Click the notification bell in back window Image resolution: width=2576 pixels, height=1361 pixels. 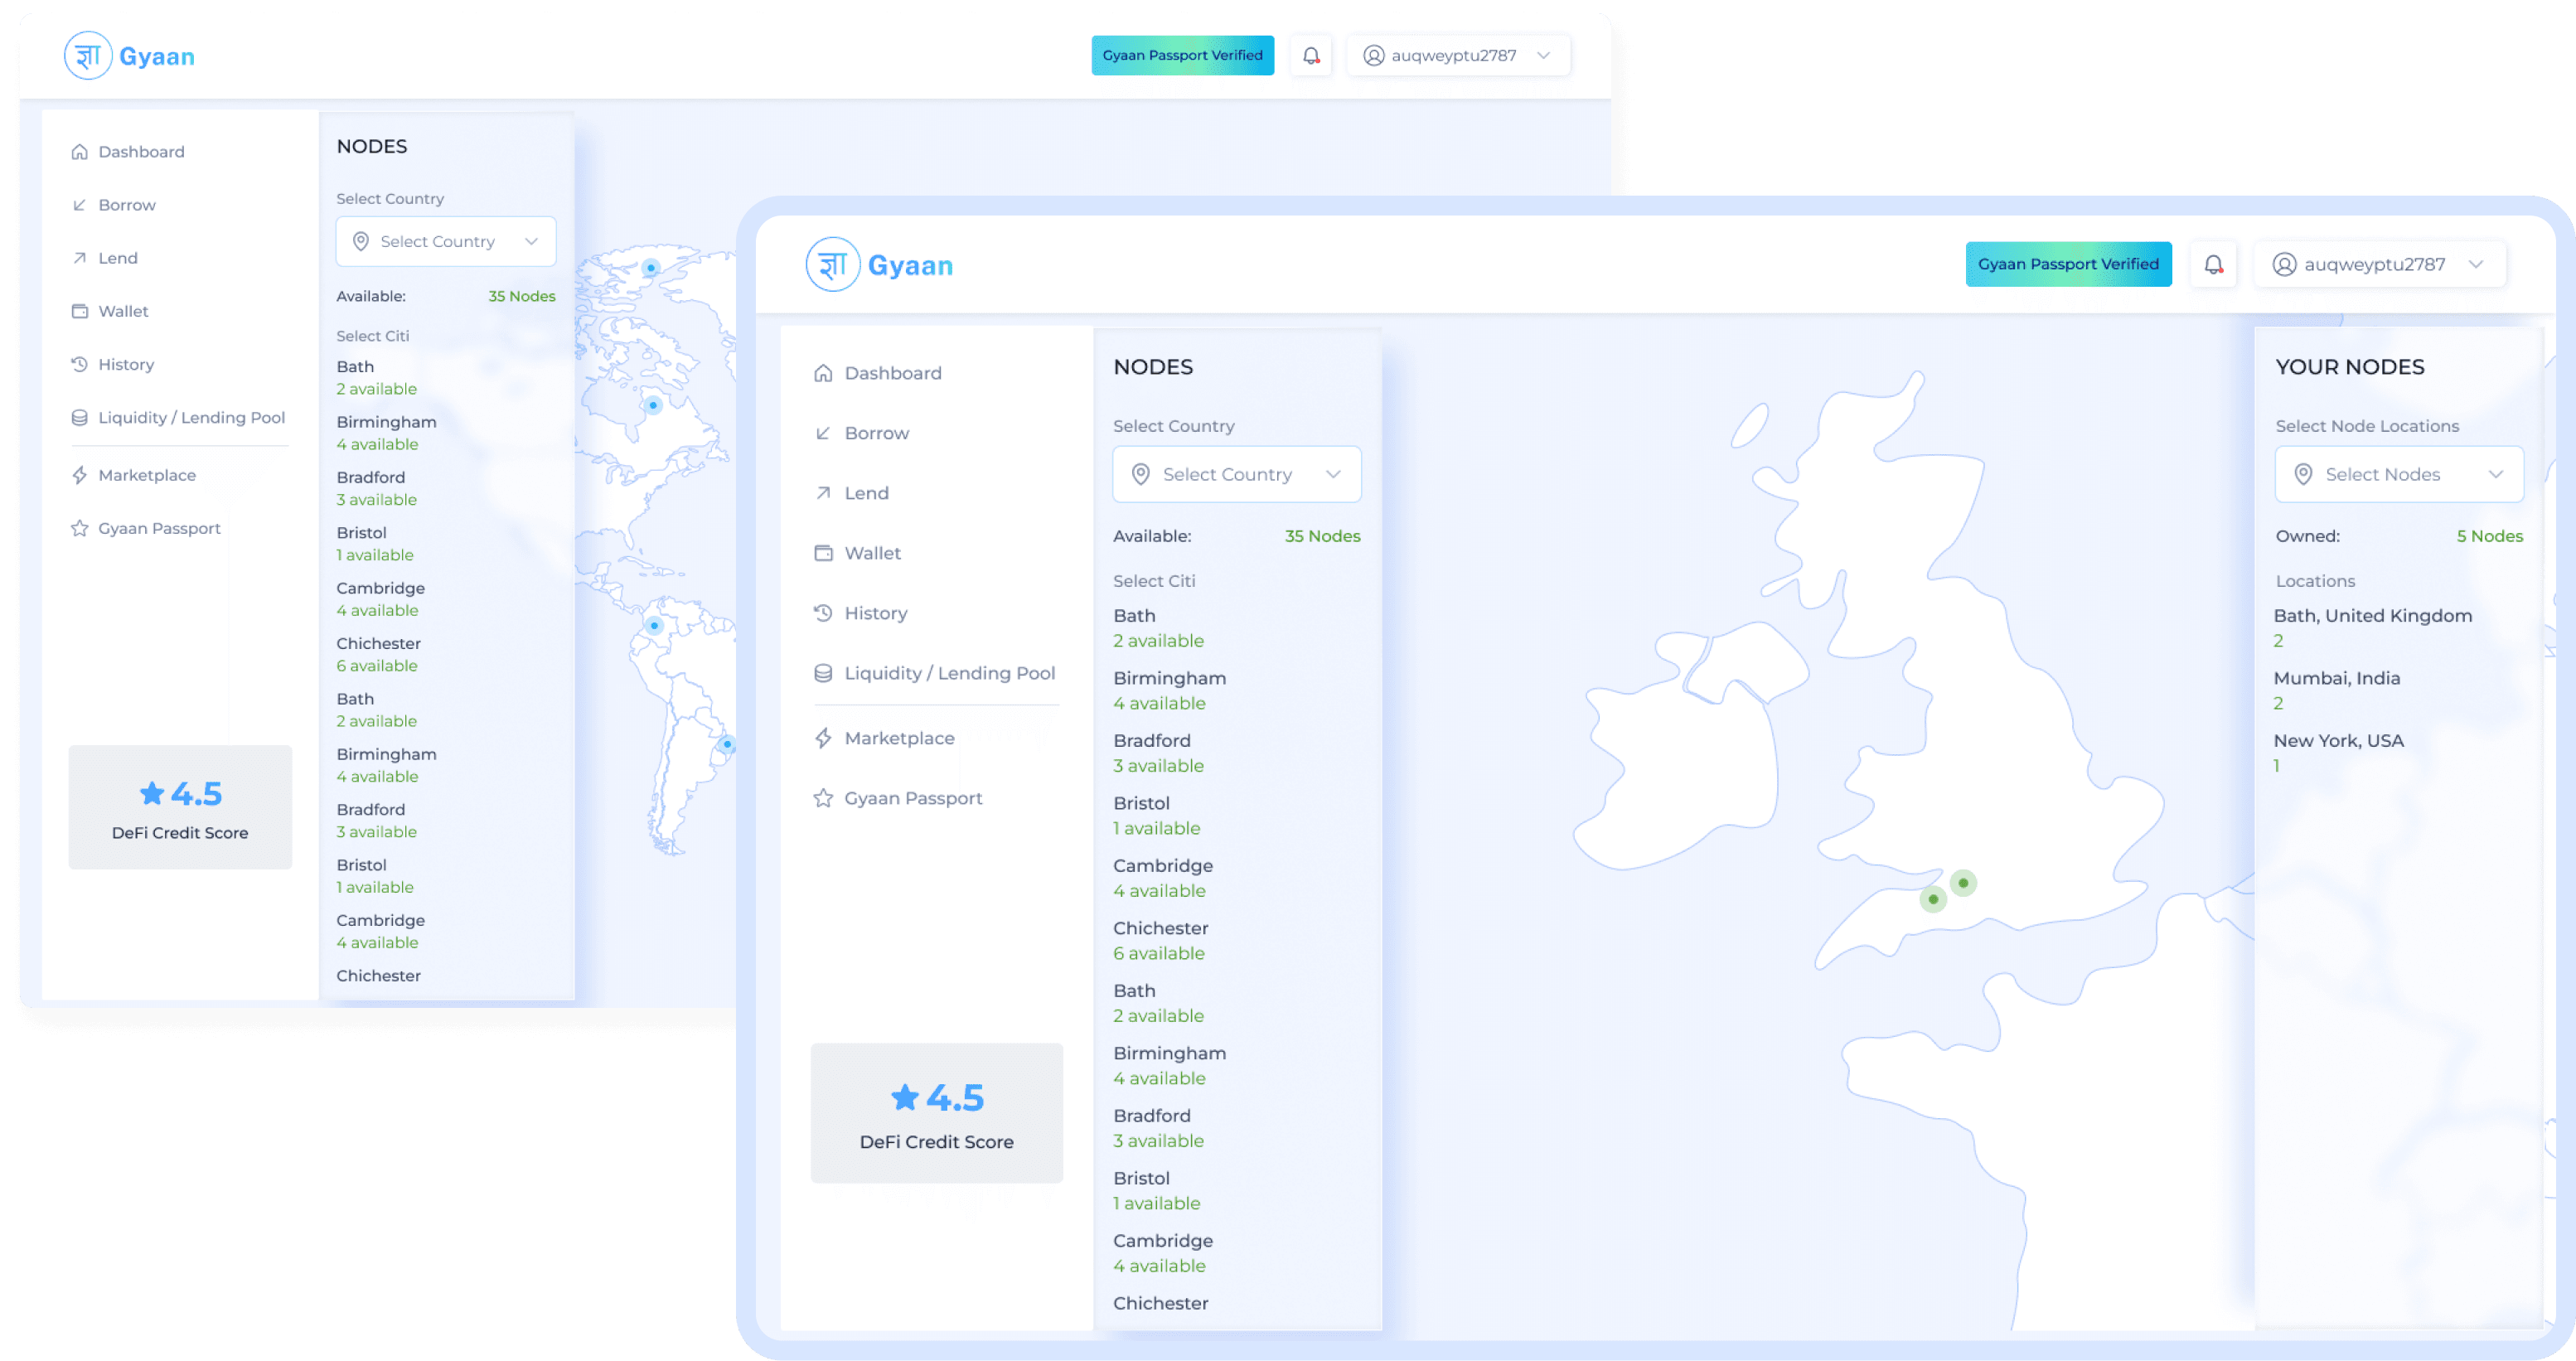[x=1310, y=55]
